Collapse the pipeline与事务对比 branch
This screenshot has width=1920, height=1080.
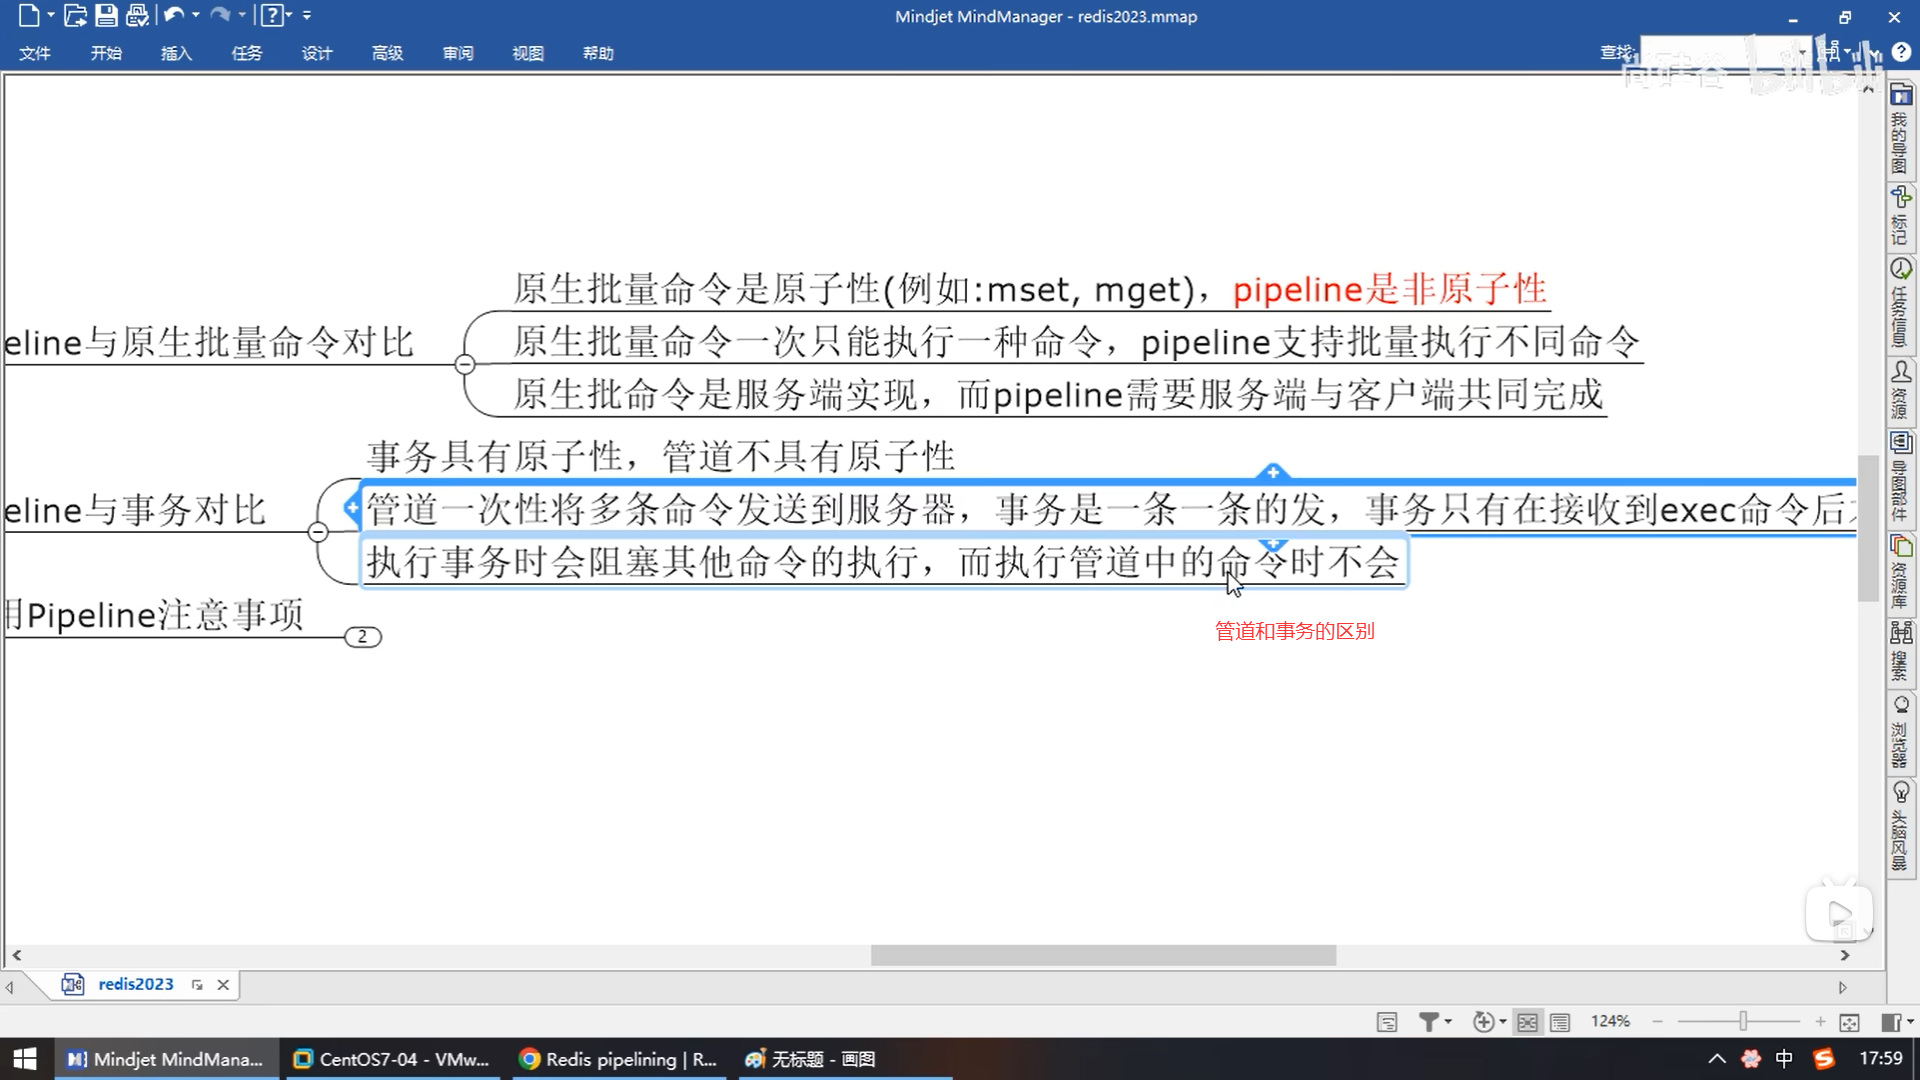click(318, 532)
